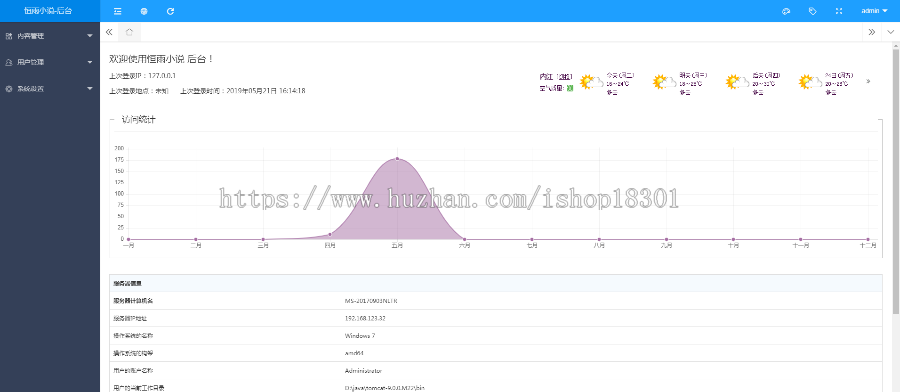Toggle the sidebar collapse icon in top bar
900x392 pixels.
[118, 11]
